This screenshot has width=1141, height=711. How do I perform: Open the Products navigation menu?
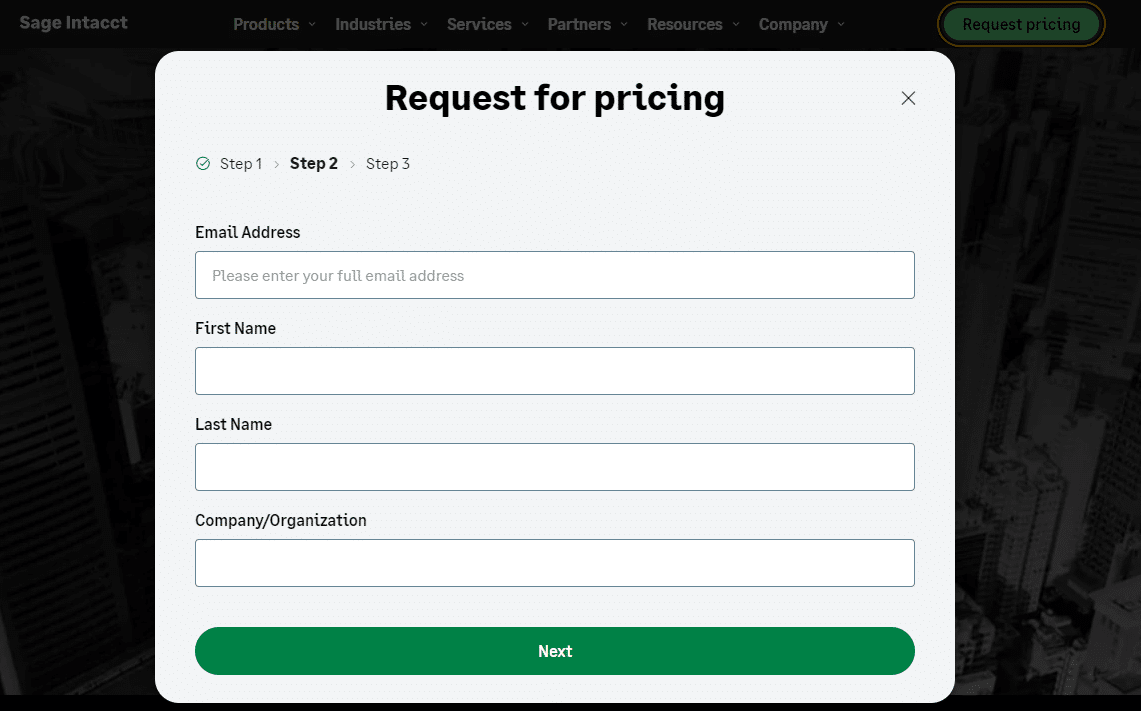coord(266,24)
